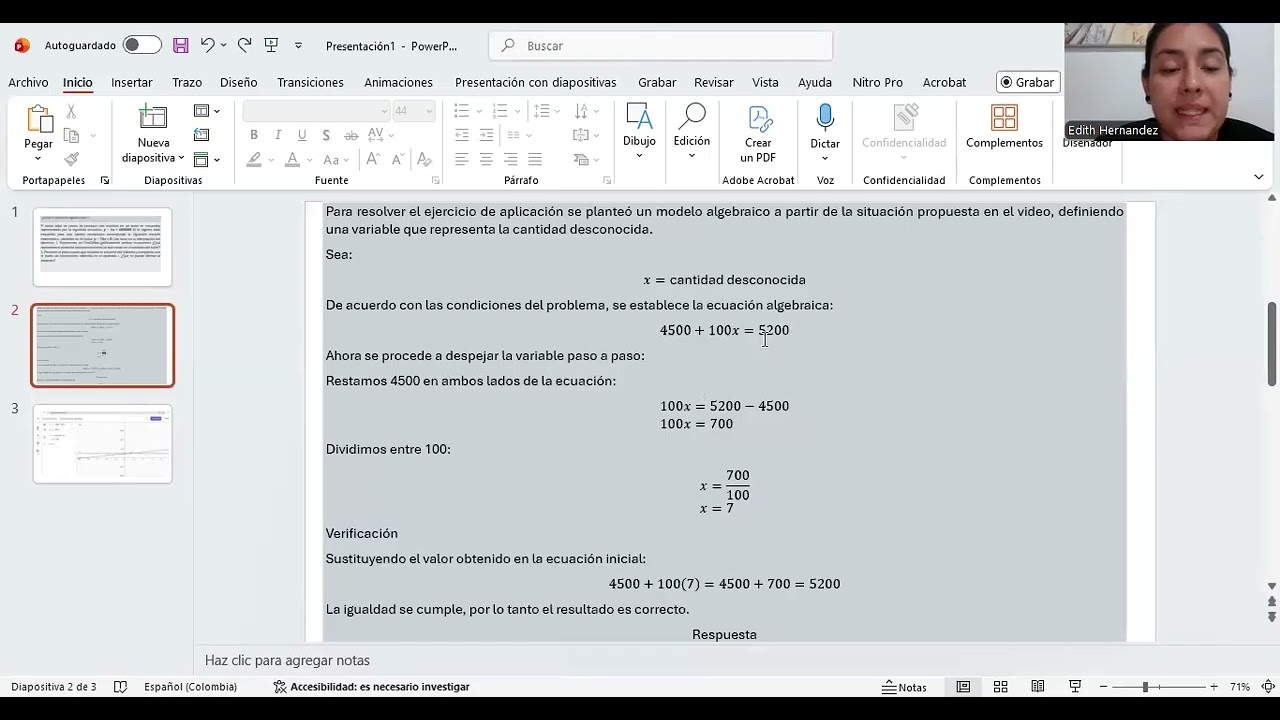The height and width of the screenshot is (720, 1280).
Task: Open the slide Layout (Diseño) dropdown
Action: click(207, 111)
